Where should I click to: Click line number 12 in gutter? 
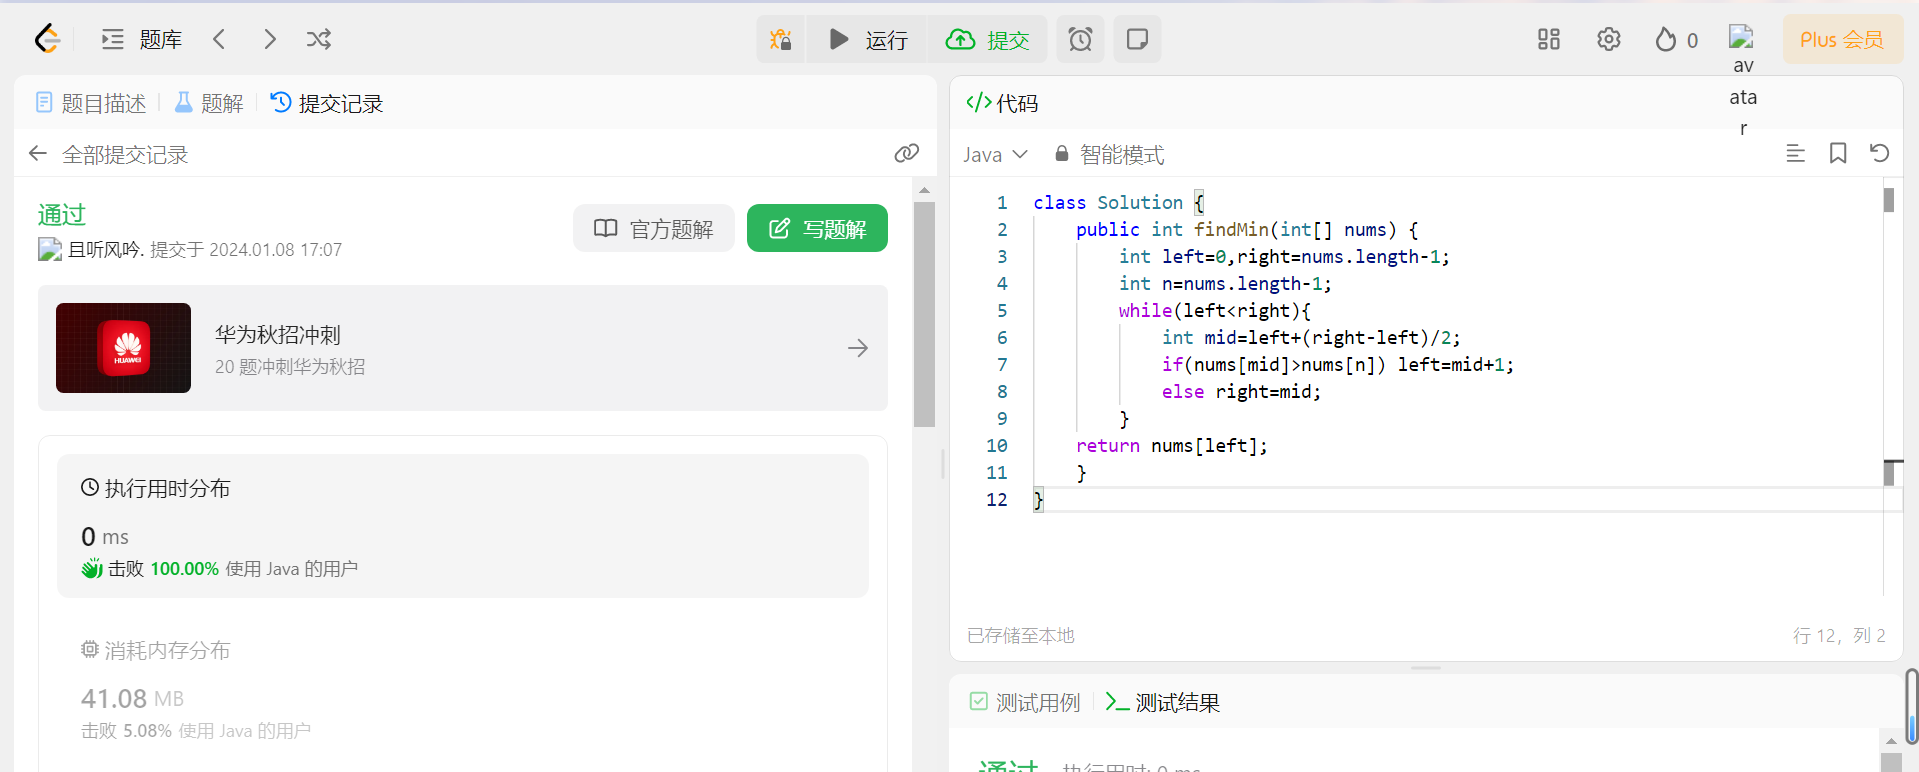click(997, 499)
